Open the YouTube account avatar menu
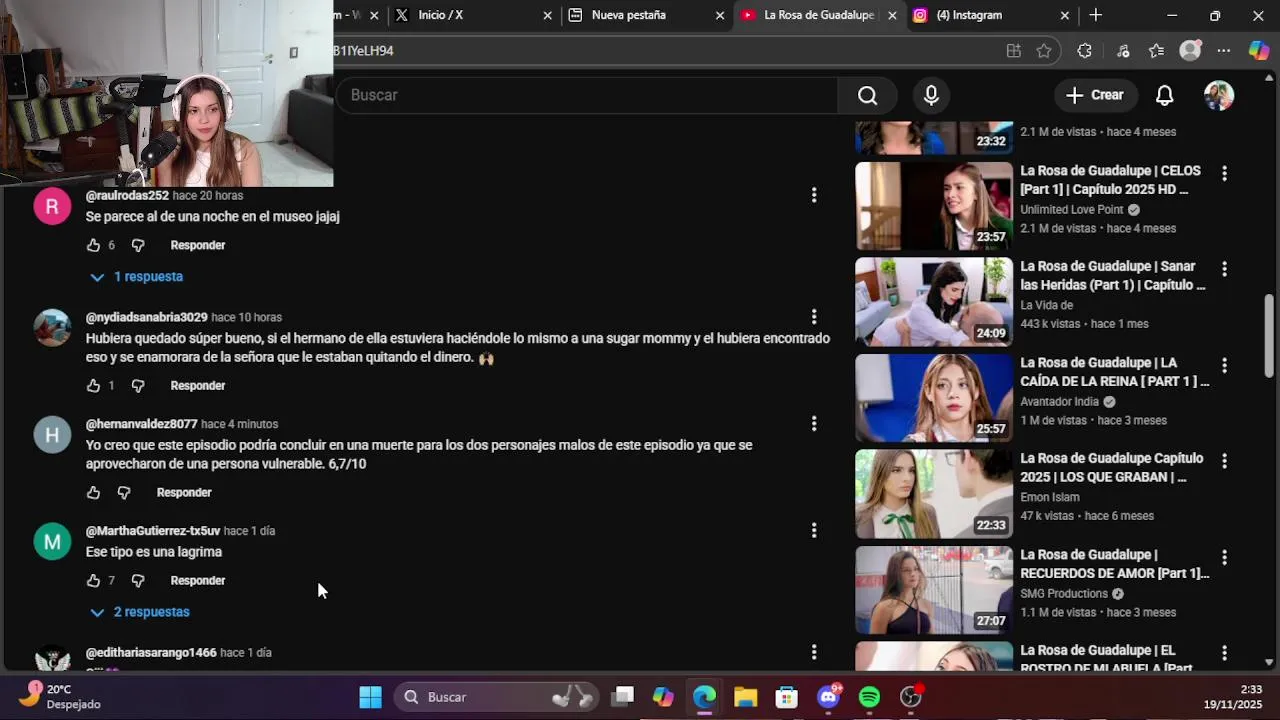The height and width of the screenshot is (720, 1280). (1219, 95)
